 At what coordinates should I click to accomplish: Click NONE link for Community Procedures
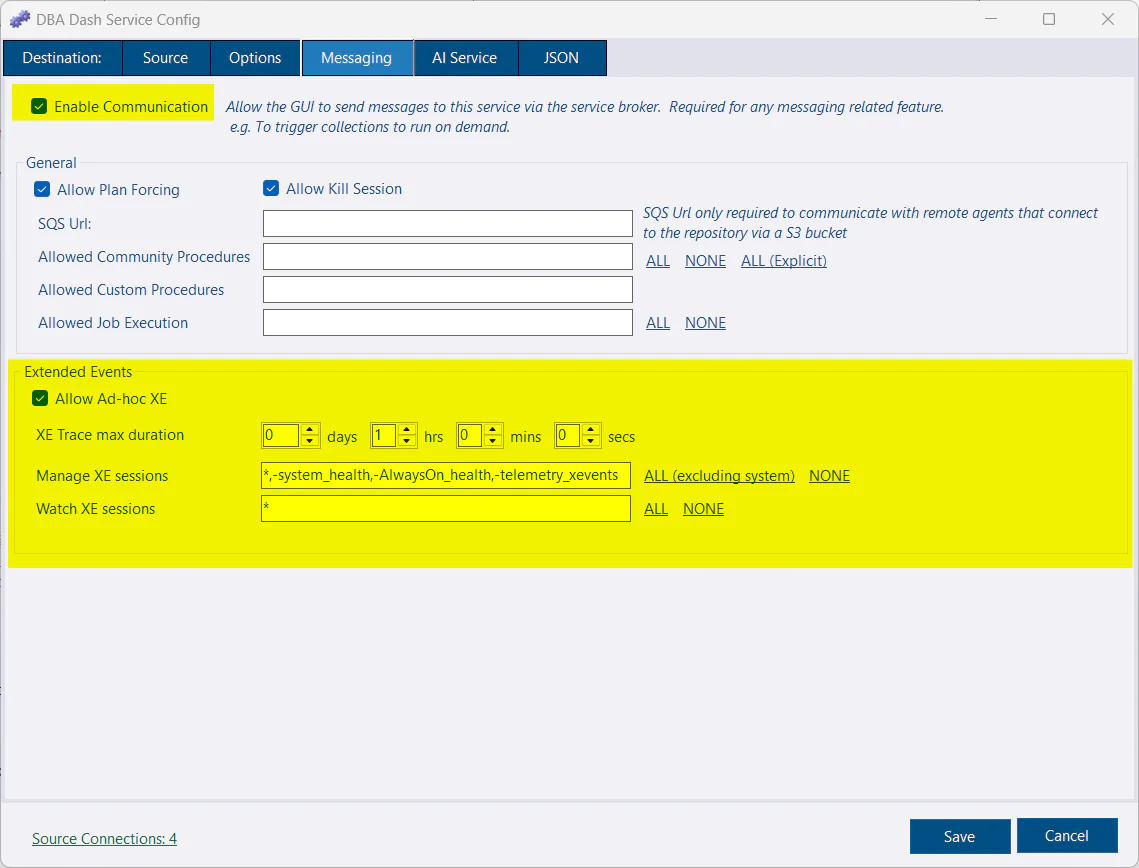[x=705, y=261]
